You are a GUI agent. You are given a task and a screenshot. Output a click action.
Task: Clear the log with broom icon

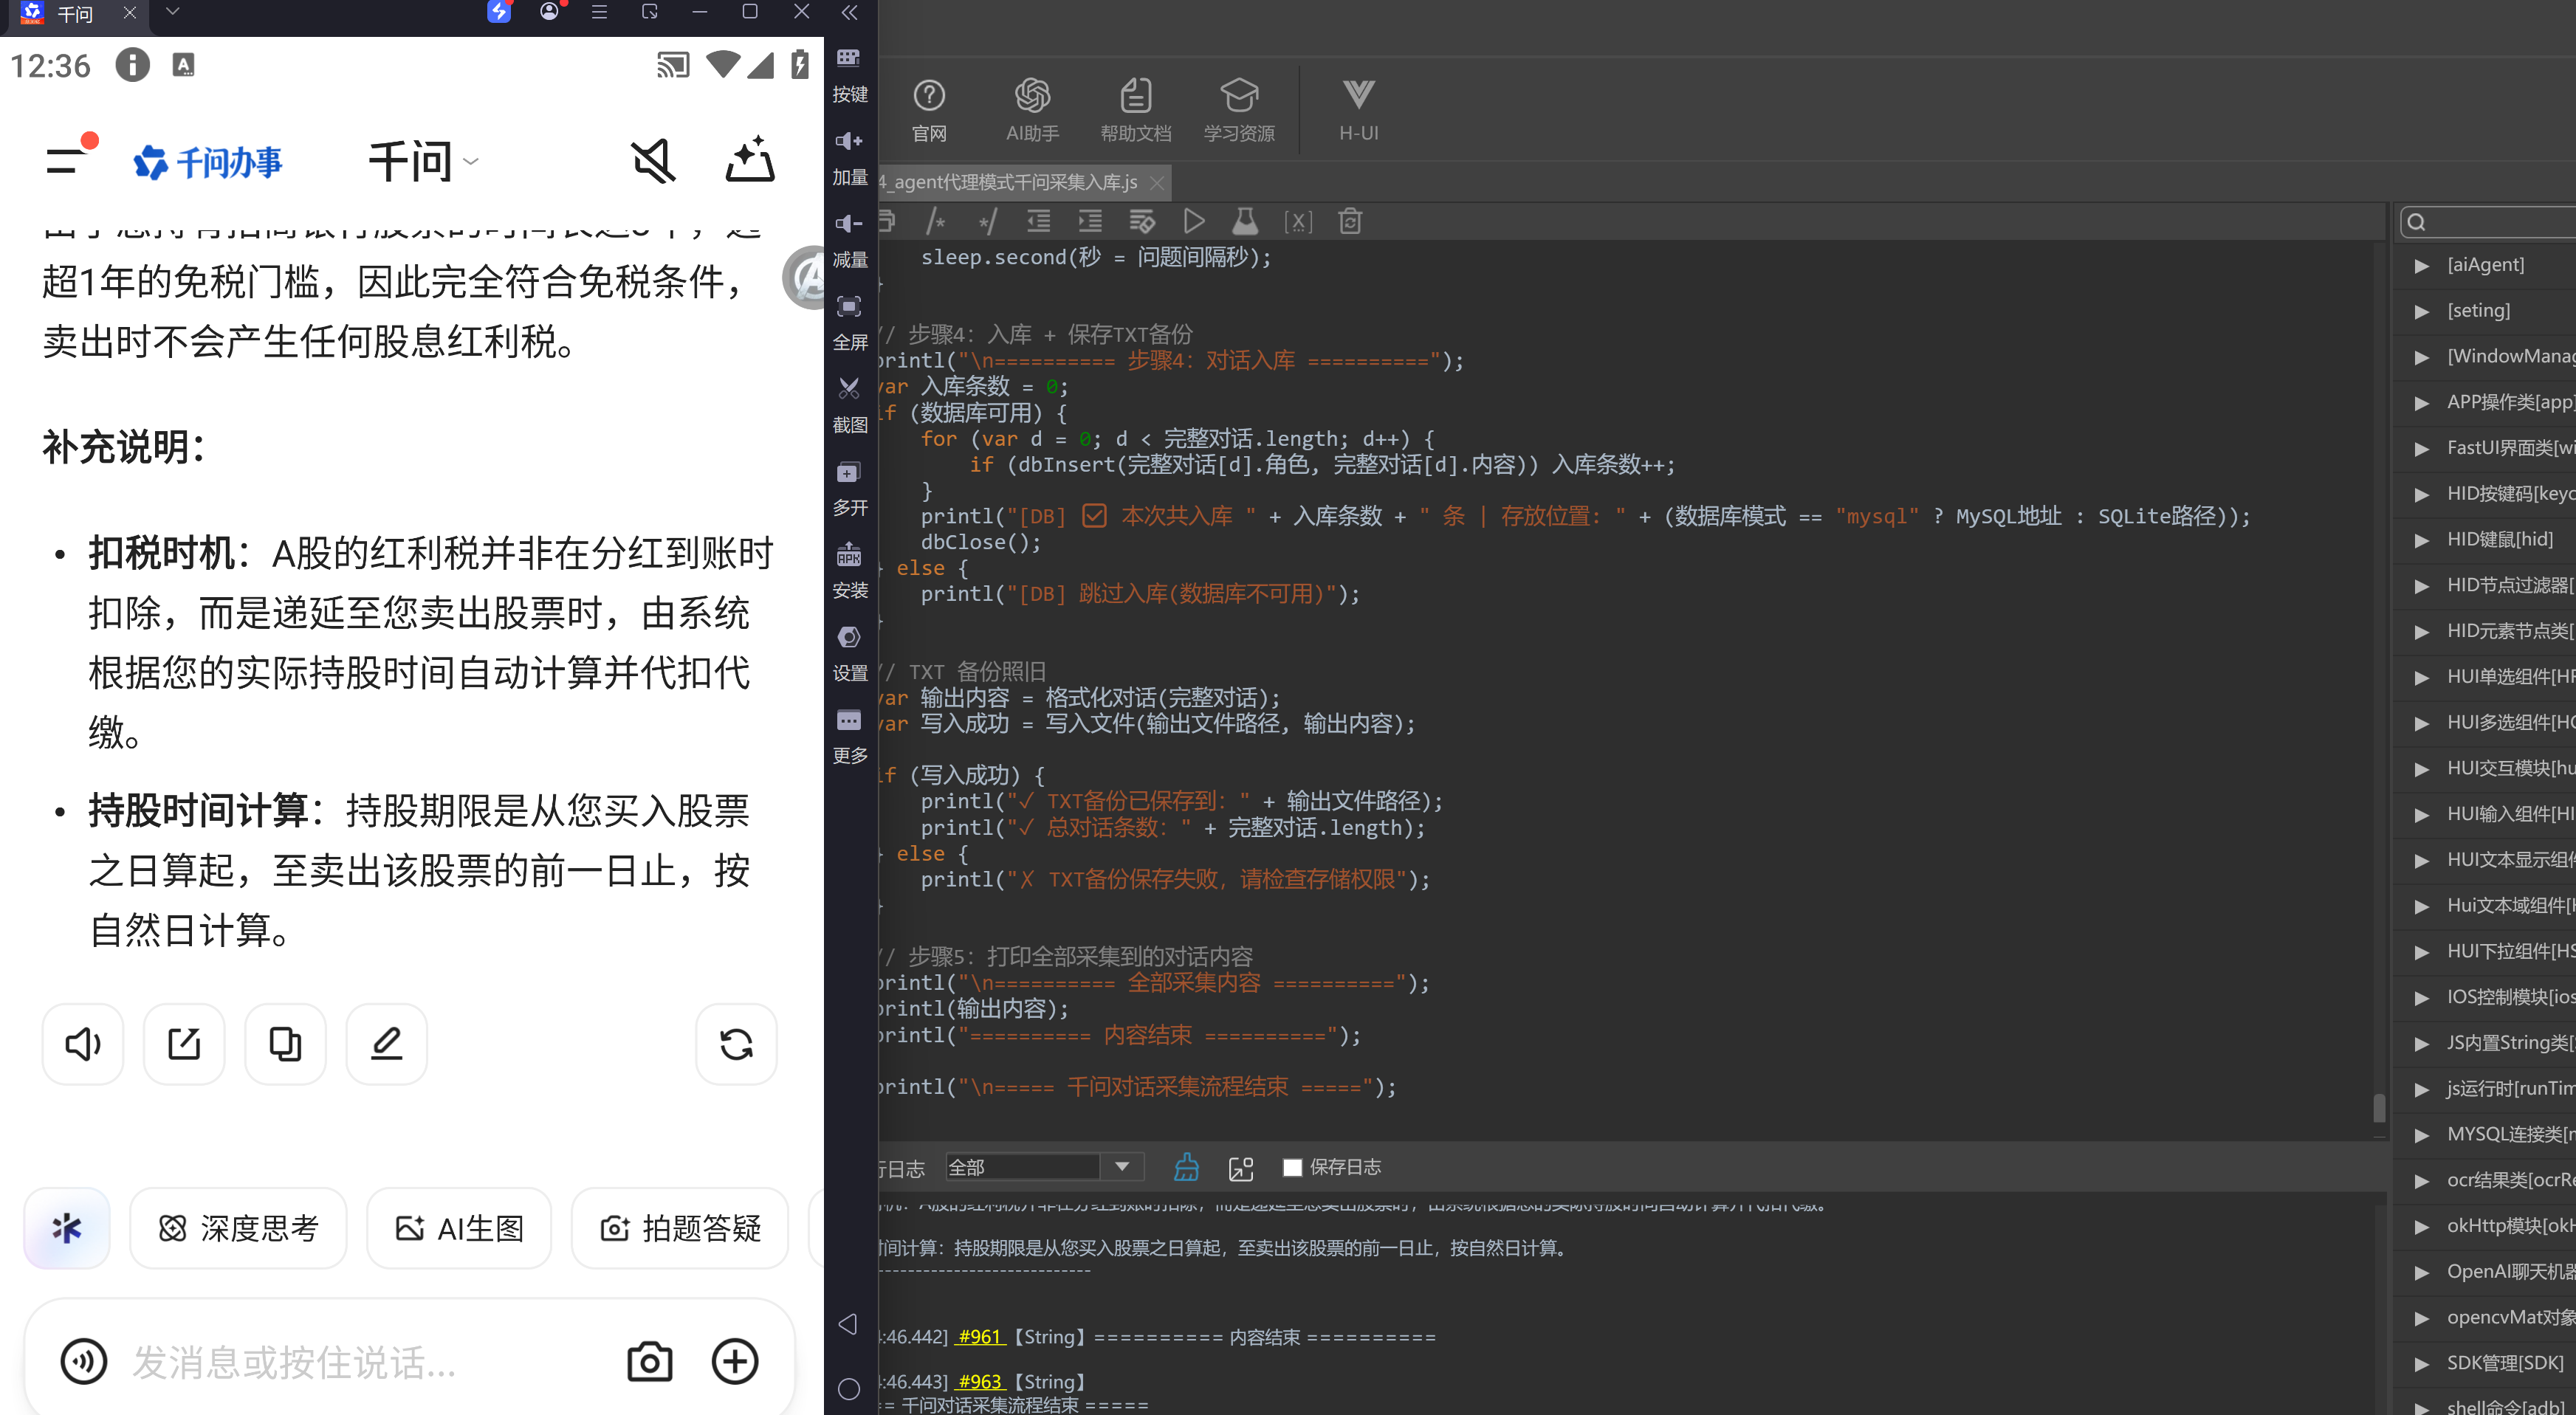1187,1167
